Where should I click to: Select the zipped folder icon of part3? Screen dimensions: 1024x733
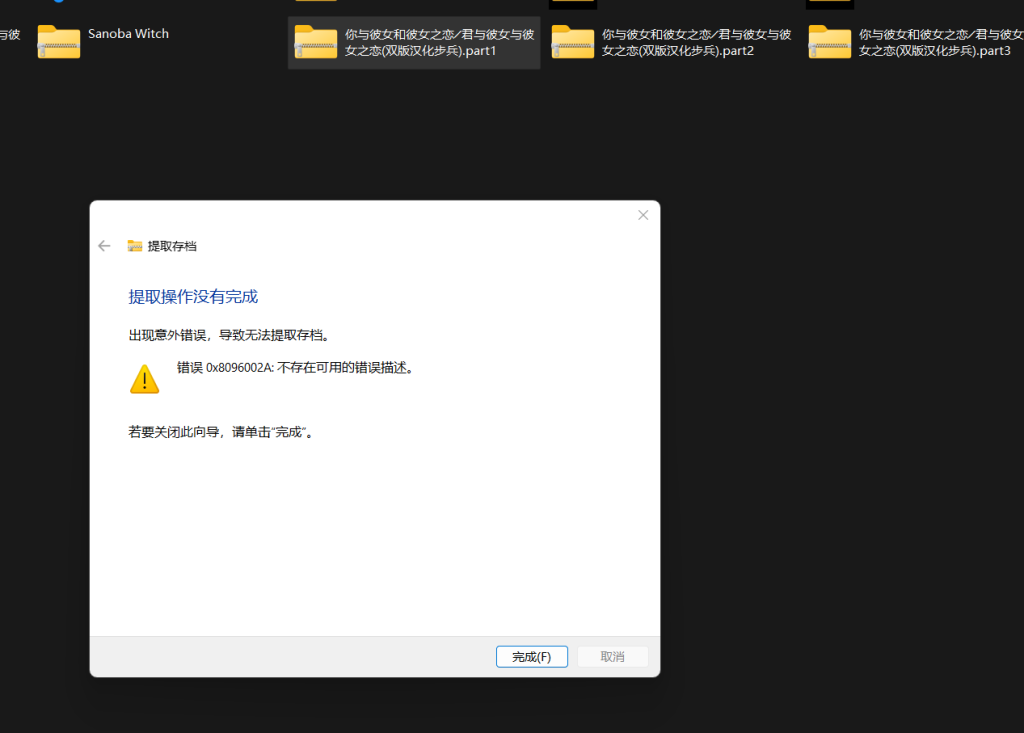click(x=829, y=42)
